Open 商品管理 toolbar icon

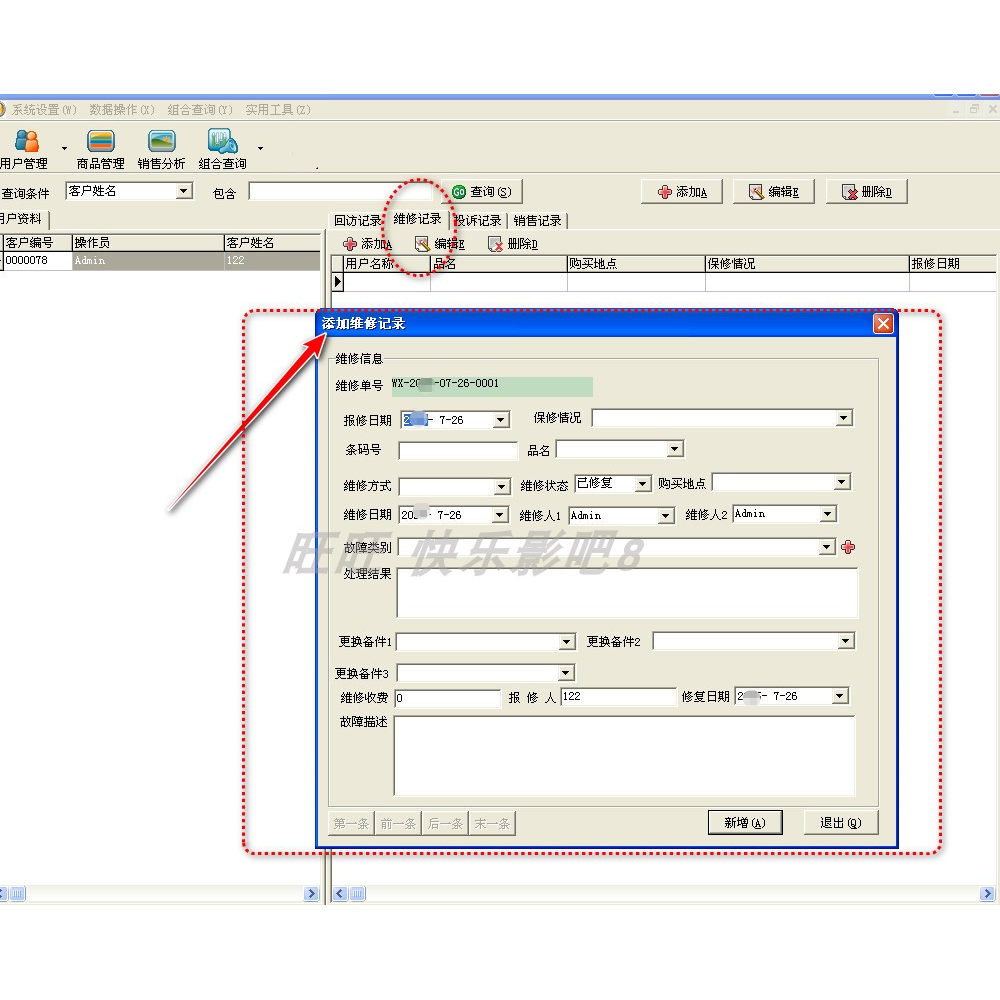pos(100,149)
